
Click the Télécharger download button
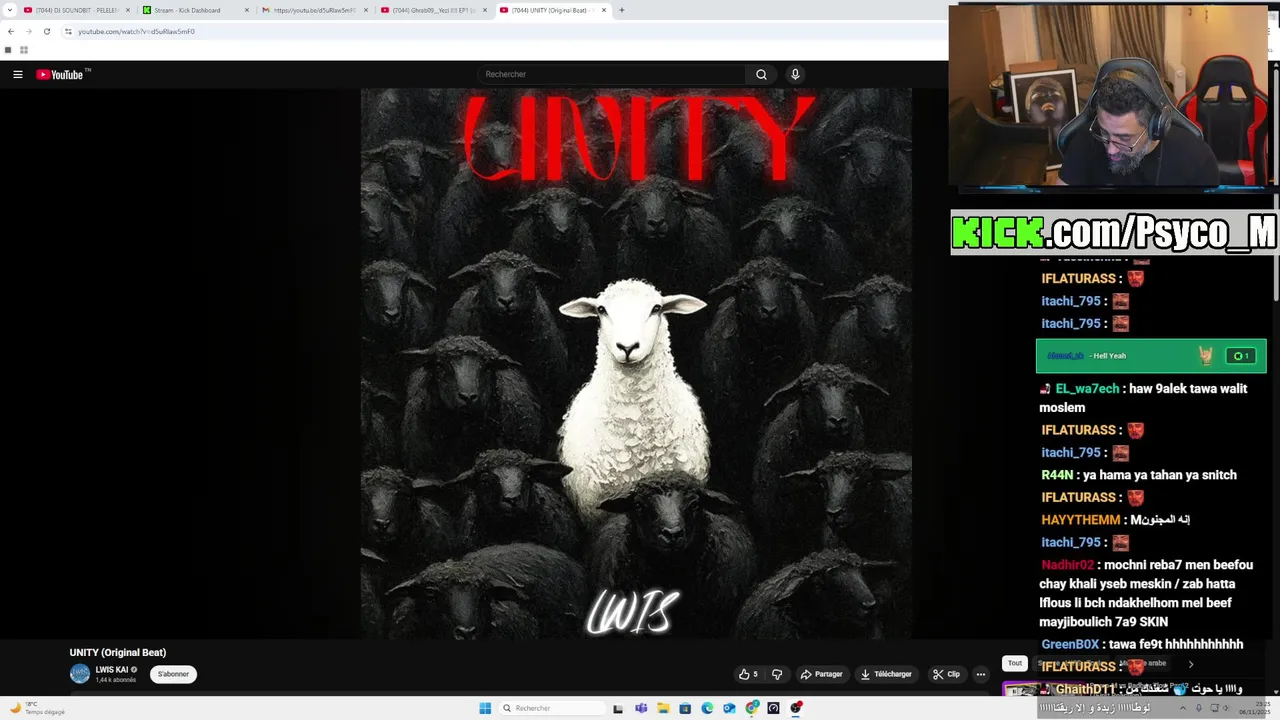click(887, 674)
